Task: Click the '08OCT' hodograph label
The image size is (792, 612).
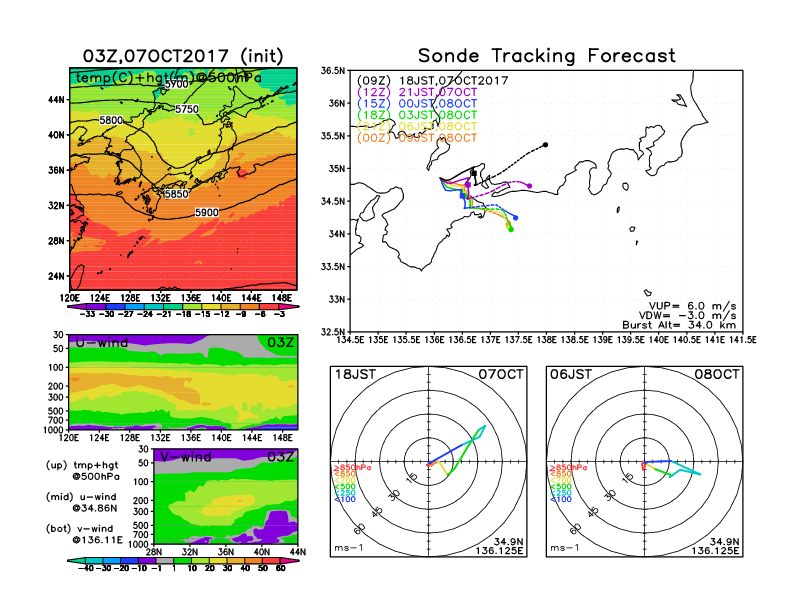Action: 717,375
